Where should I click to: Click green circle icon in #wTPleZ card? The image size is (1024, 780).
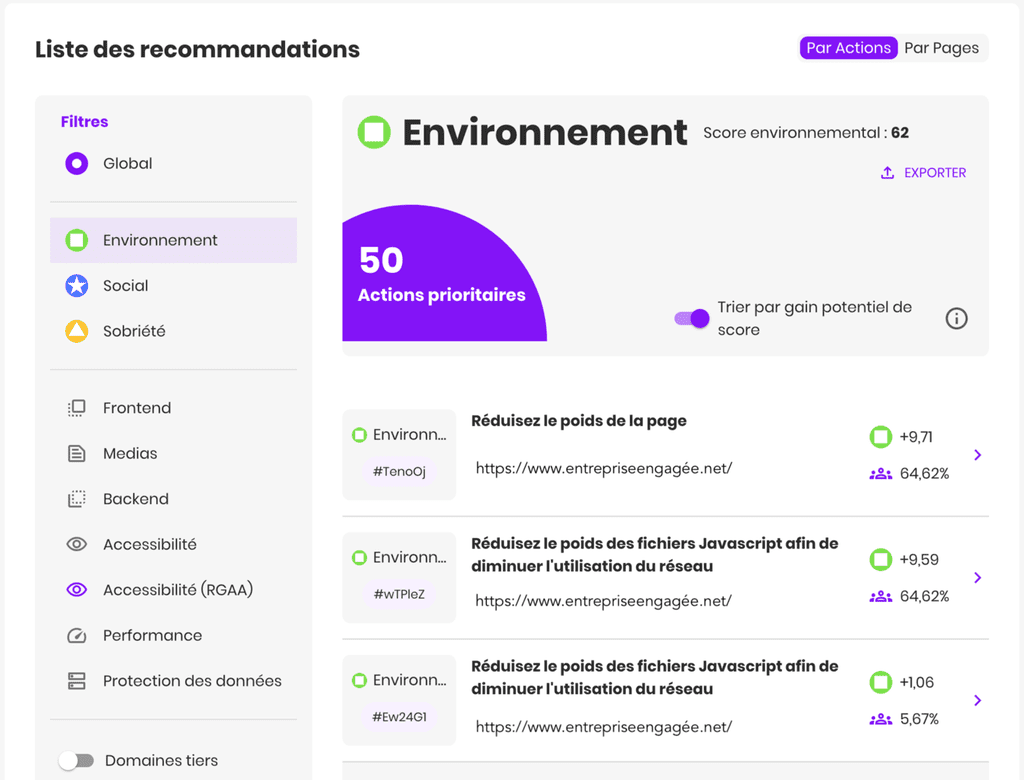pos(359,558)
